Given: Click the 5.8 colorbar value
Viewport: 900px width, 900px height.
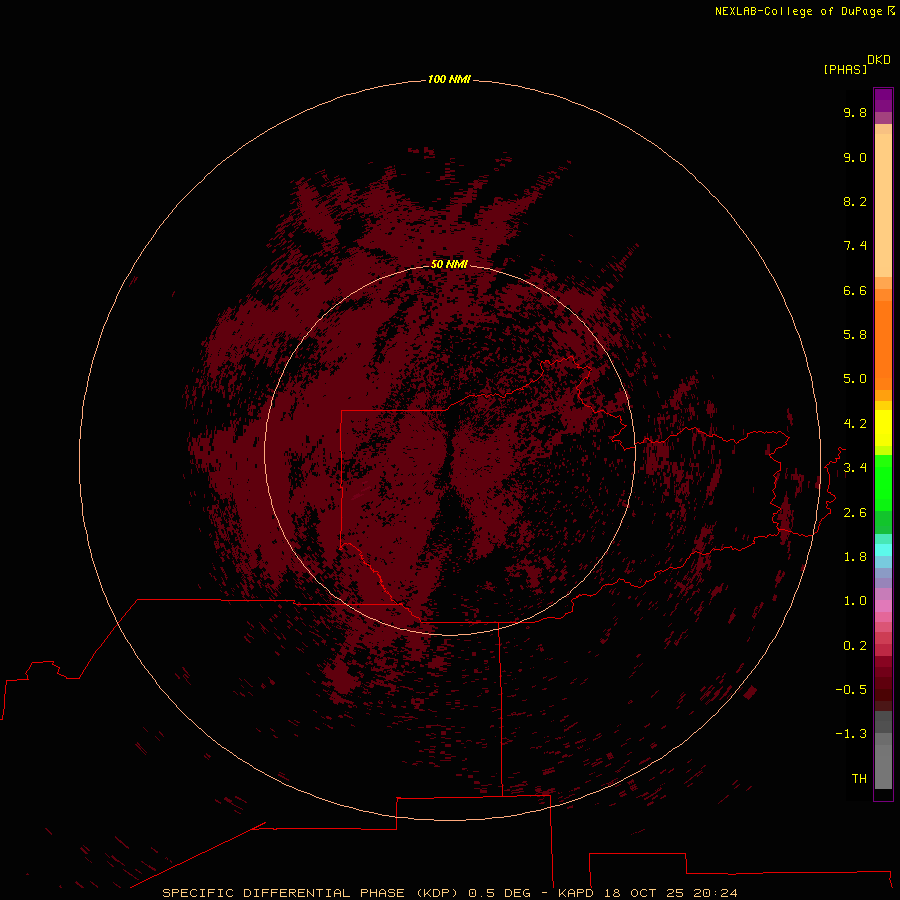Looking at the screenshot, I should 855,335.
